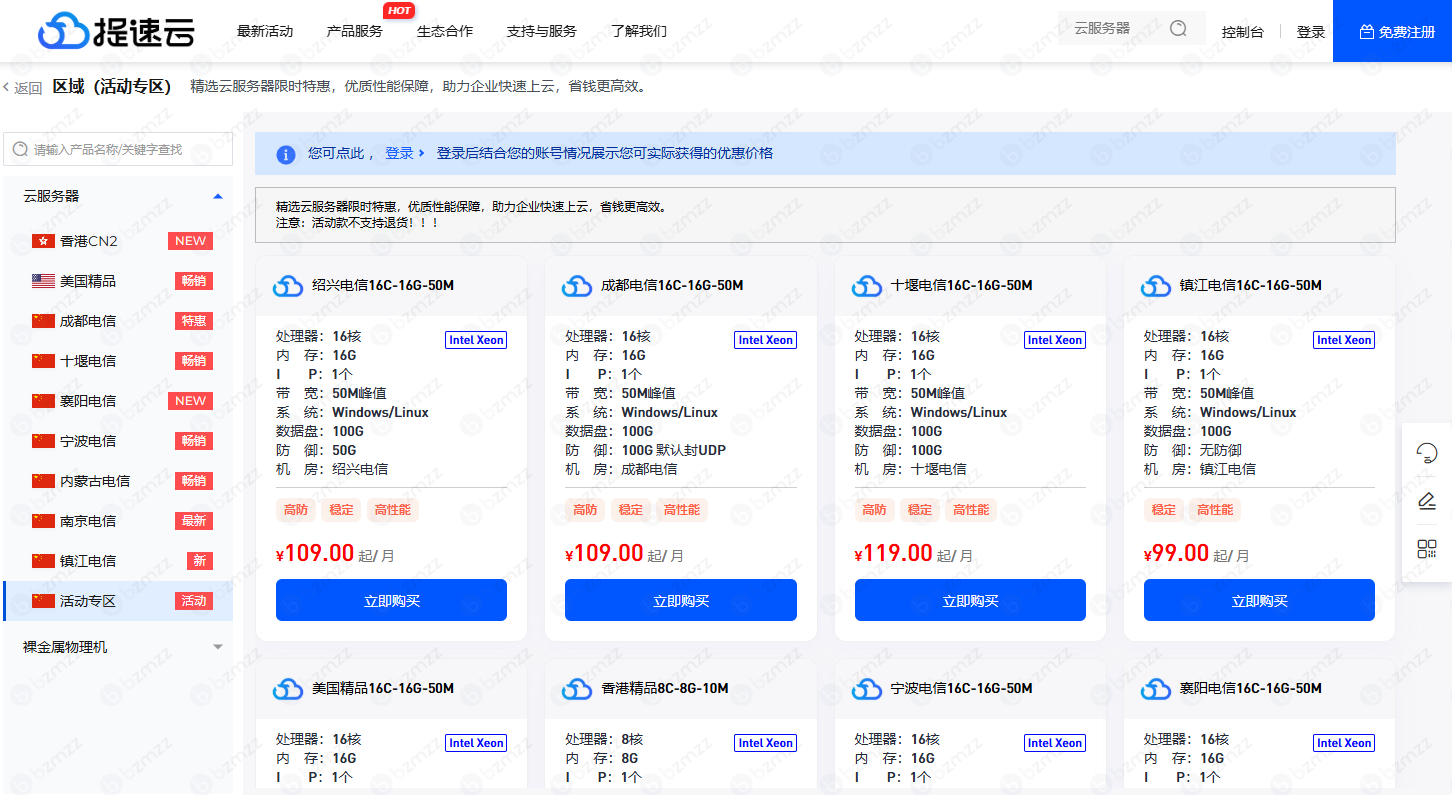Image resolution: width=1452 pixels, height=795 pixels.
Task: Click the cloud icon of 美国精品16C-16G-50M card
Action: (288, 689)
